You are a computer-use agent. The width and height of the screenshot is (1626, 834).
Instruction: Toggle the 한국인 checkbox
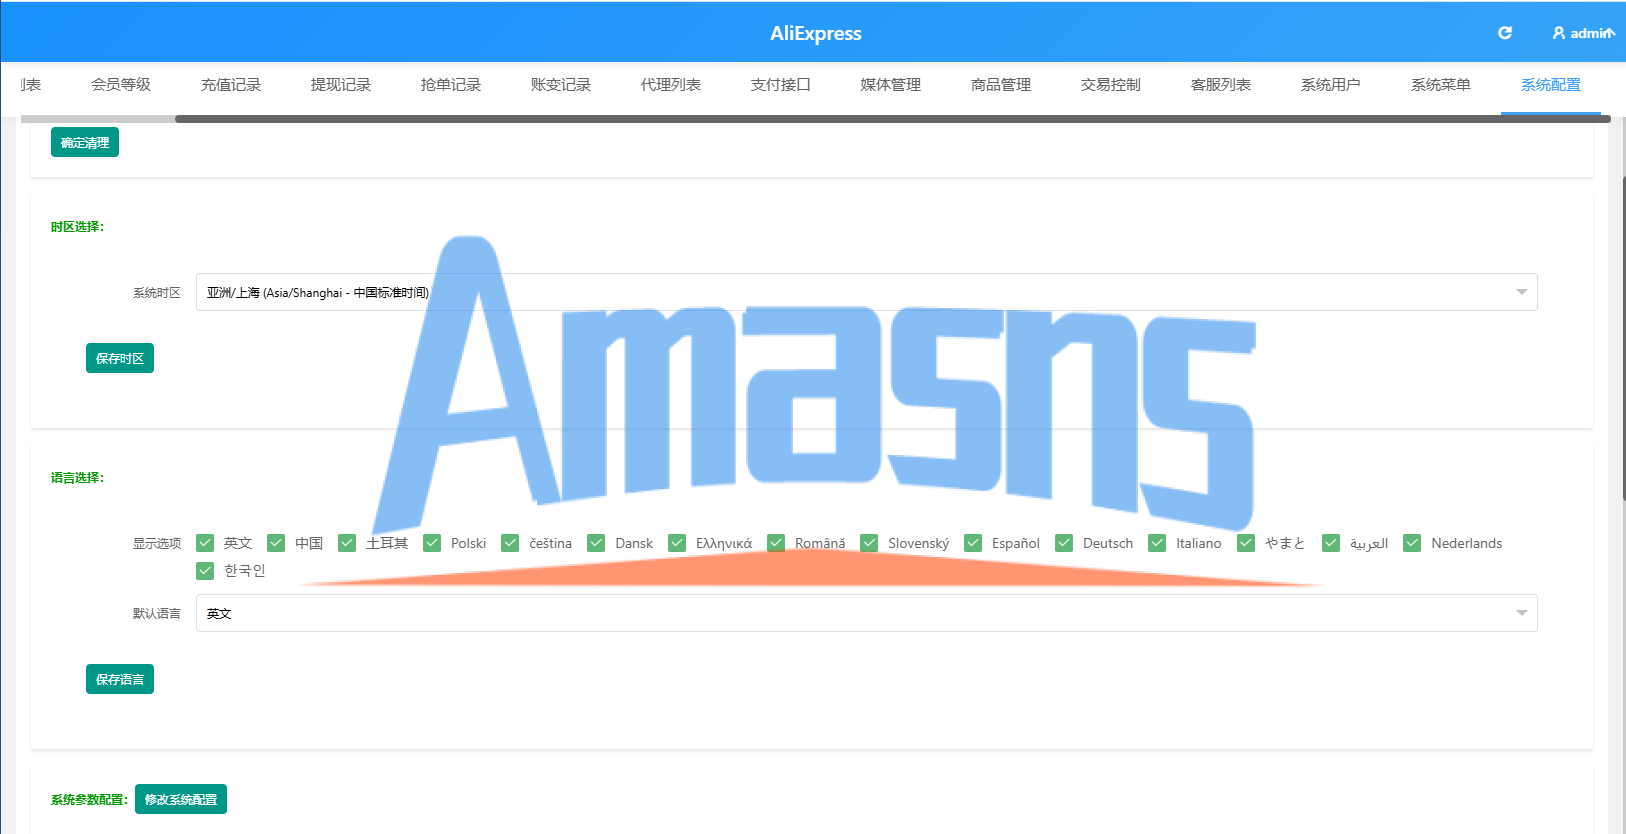click(205, 570)
